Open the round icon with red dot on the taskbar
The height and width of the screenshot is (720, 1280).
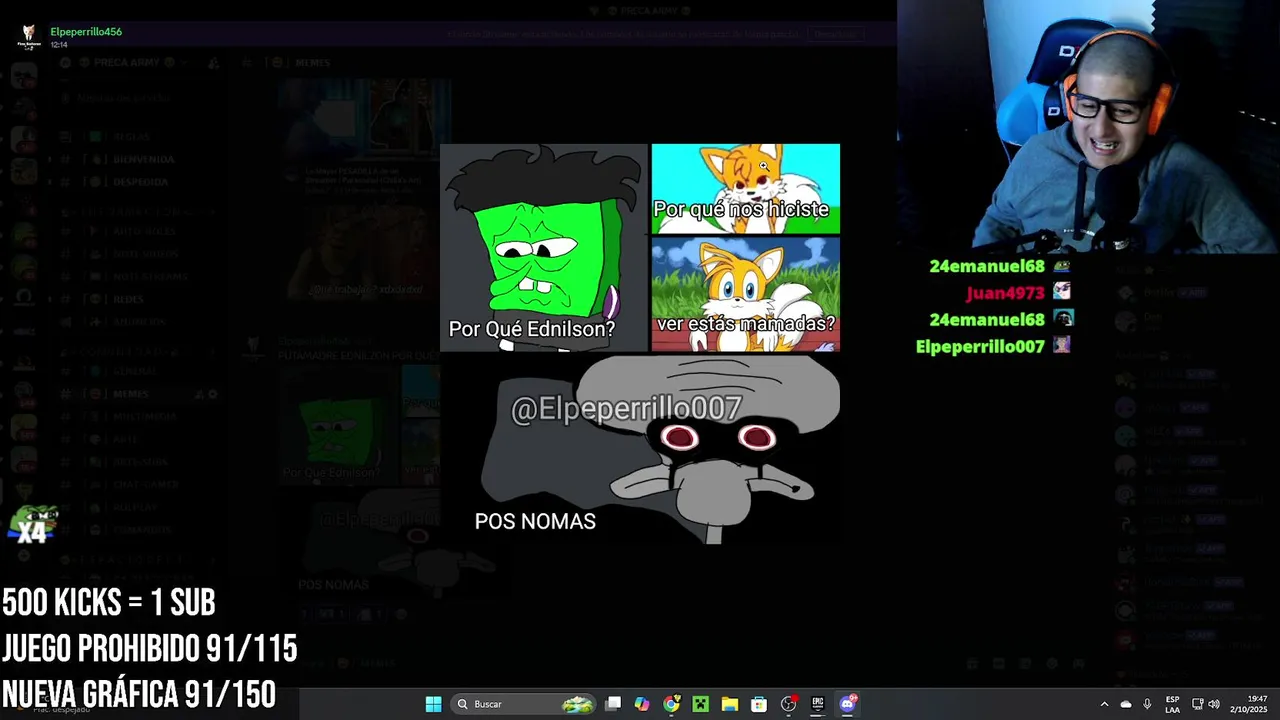click(789, 704)
